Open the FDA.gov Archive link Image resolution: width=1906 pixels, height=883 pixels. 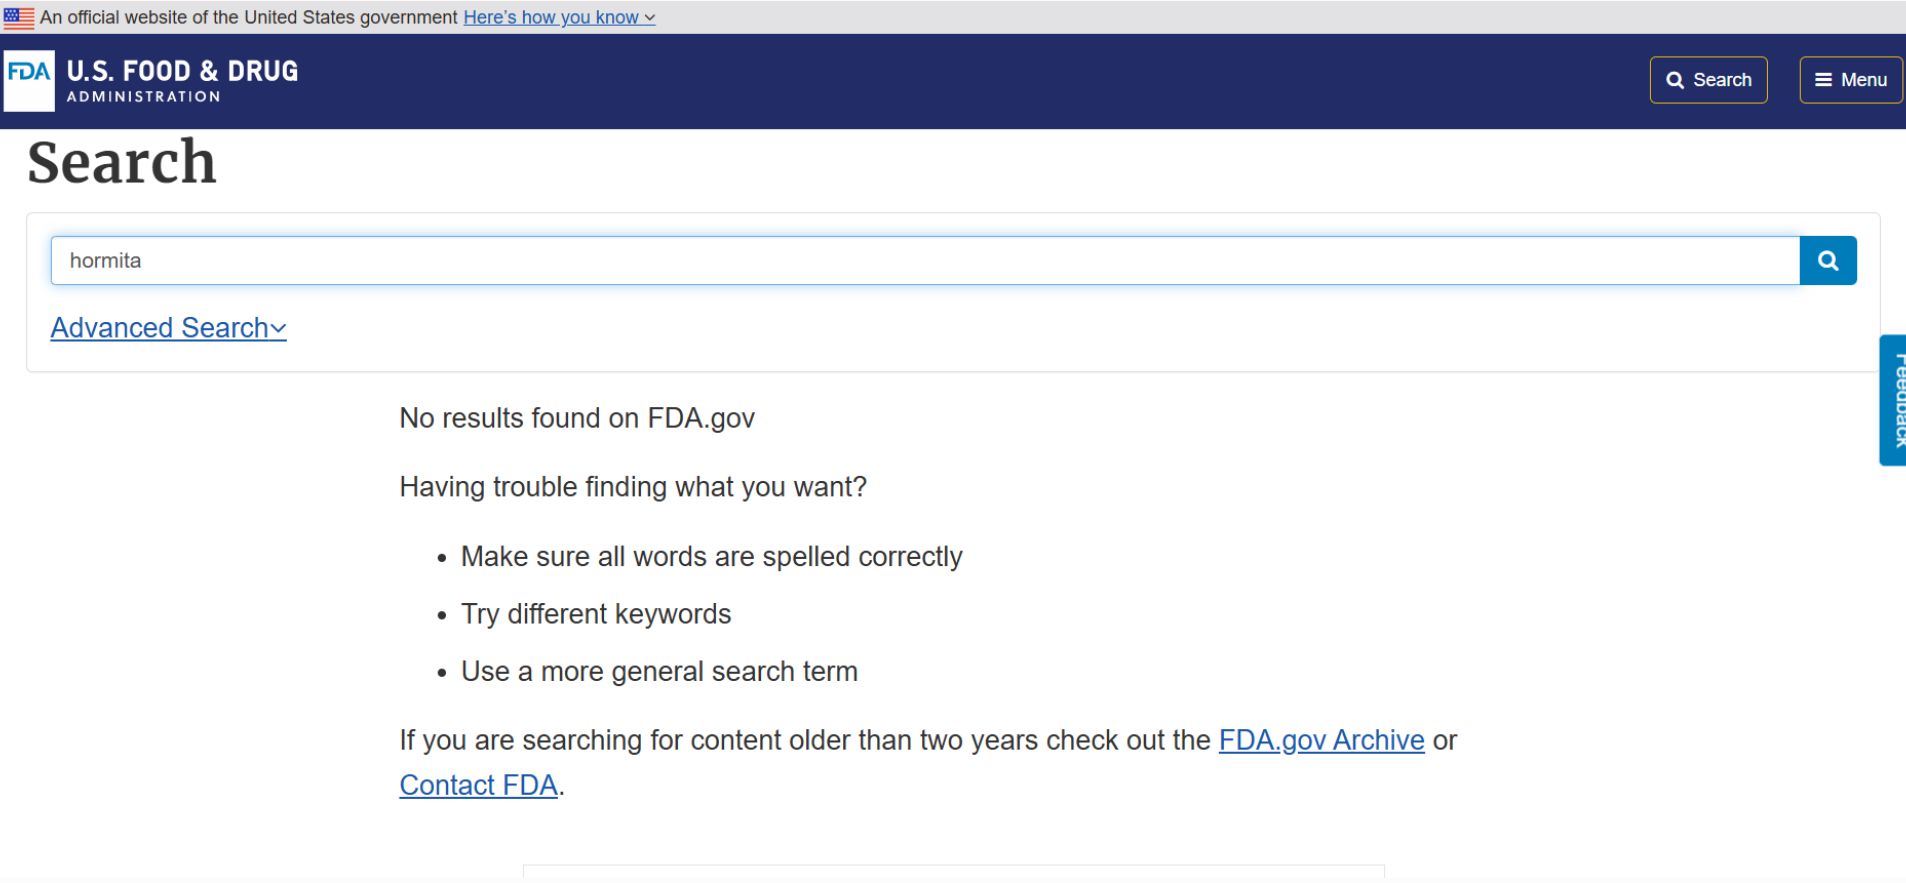pyautogui.click(x=1320, y=740)
